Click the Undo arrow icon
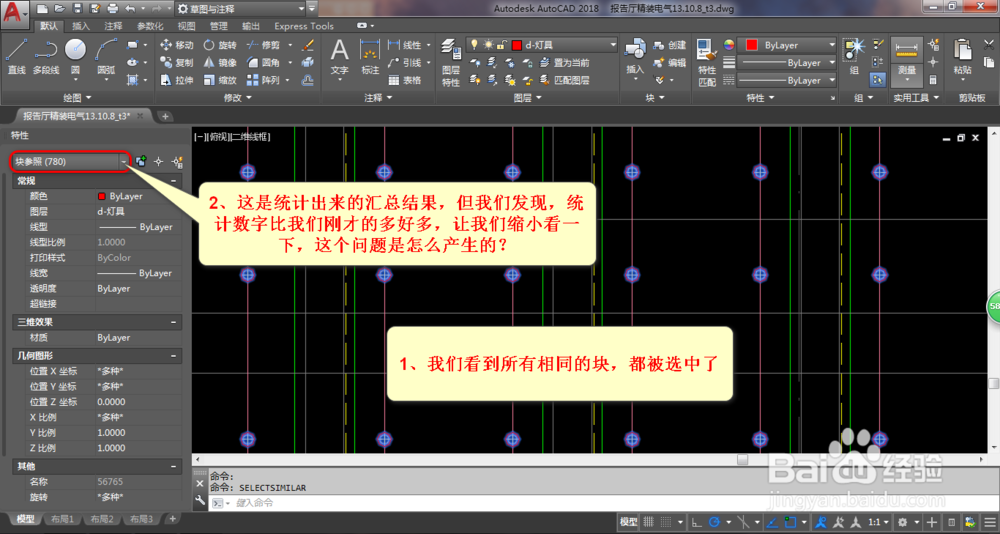 (x=130, y=9)
